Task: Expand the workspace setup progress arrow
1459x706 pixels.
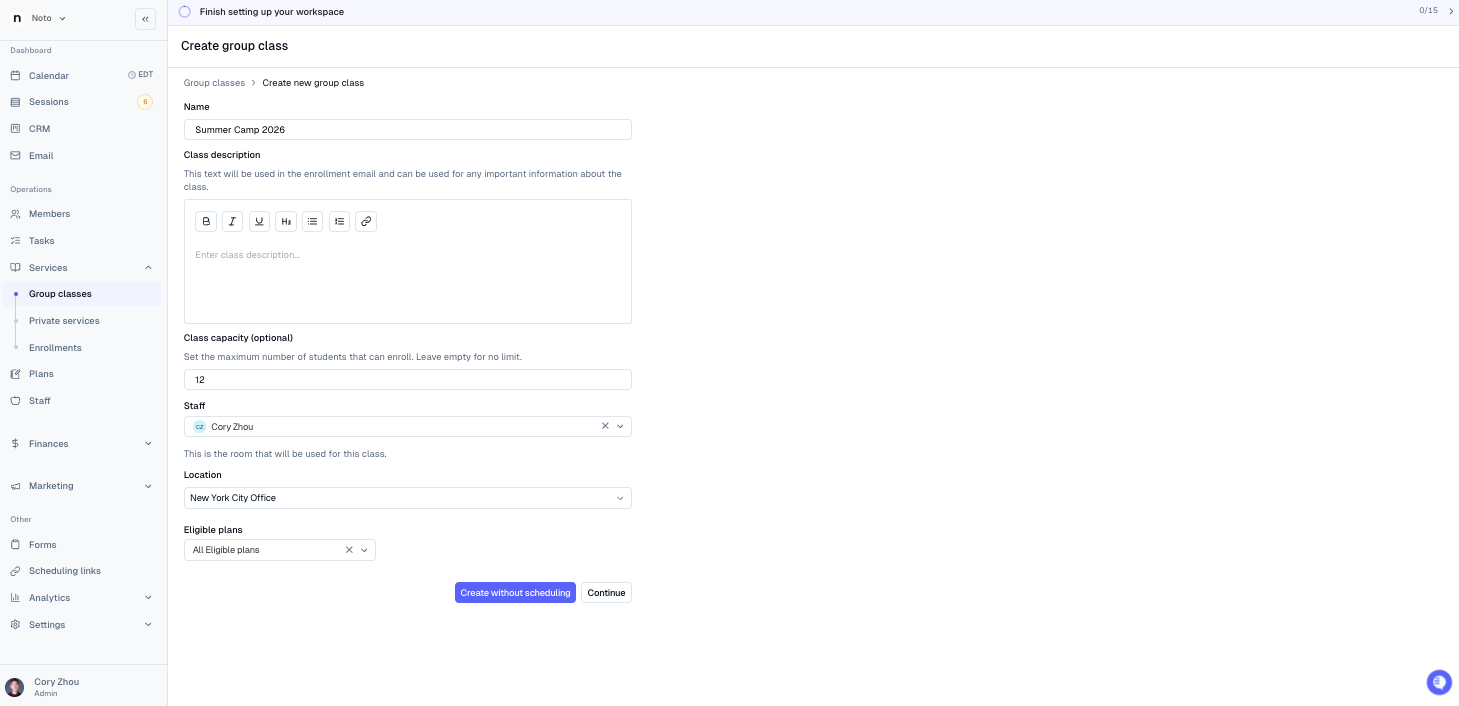Action: coord(1451,11)
